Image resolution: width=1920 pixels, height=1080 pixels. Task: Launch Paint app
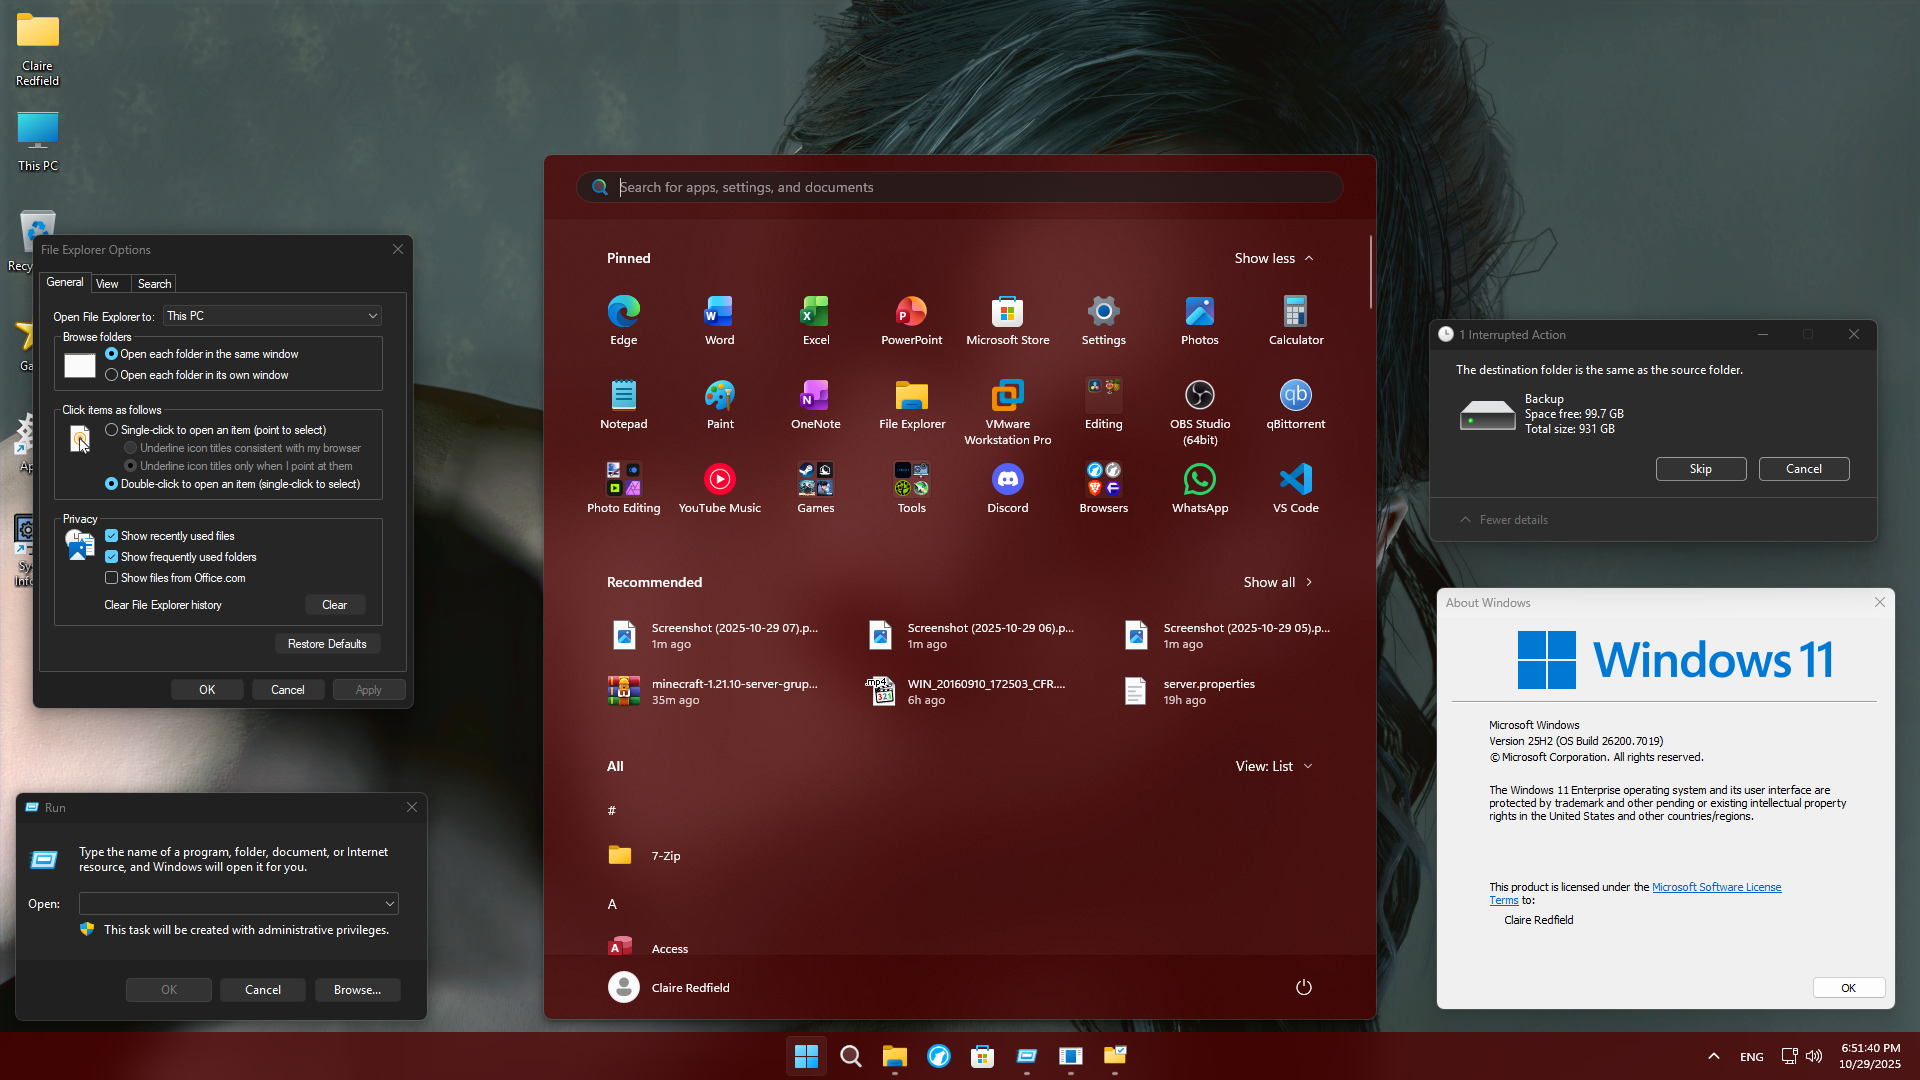pos(719,405)
